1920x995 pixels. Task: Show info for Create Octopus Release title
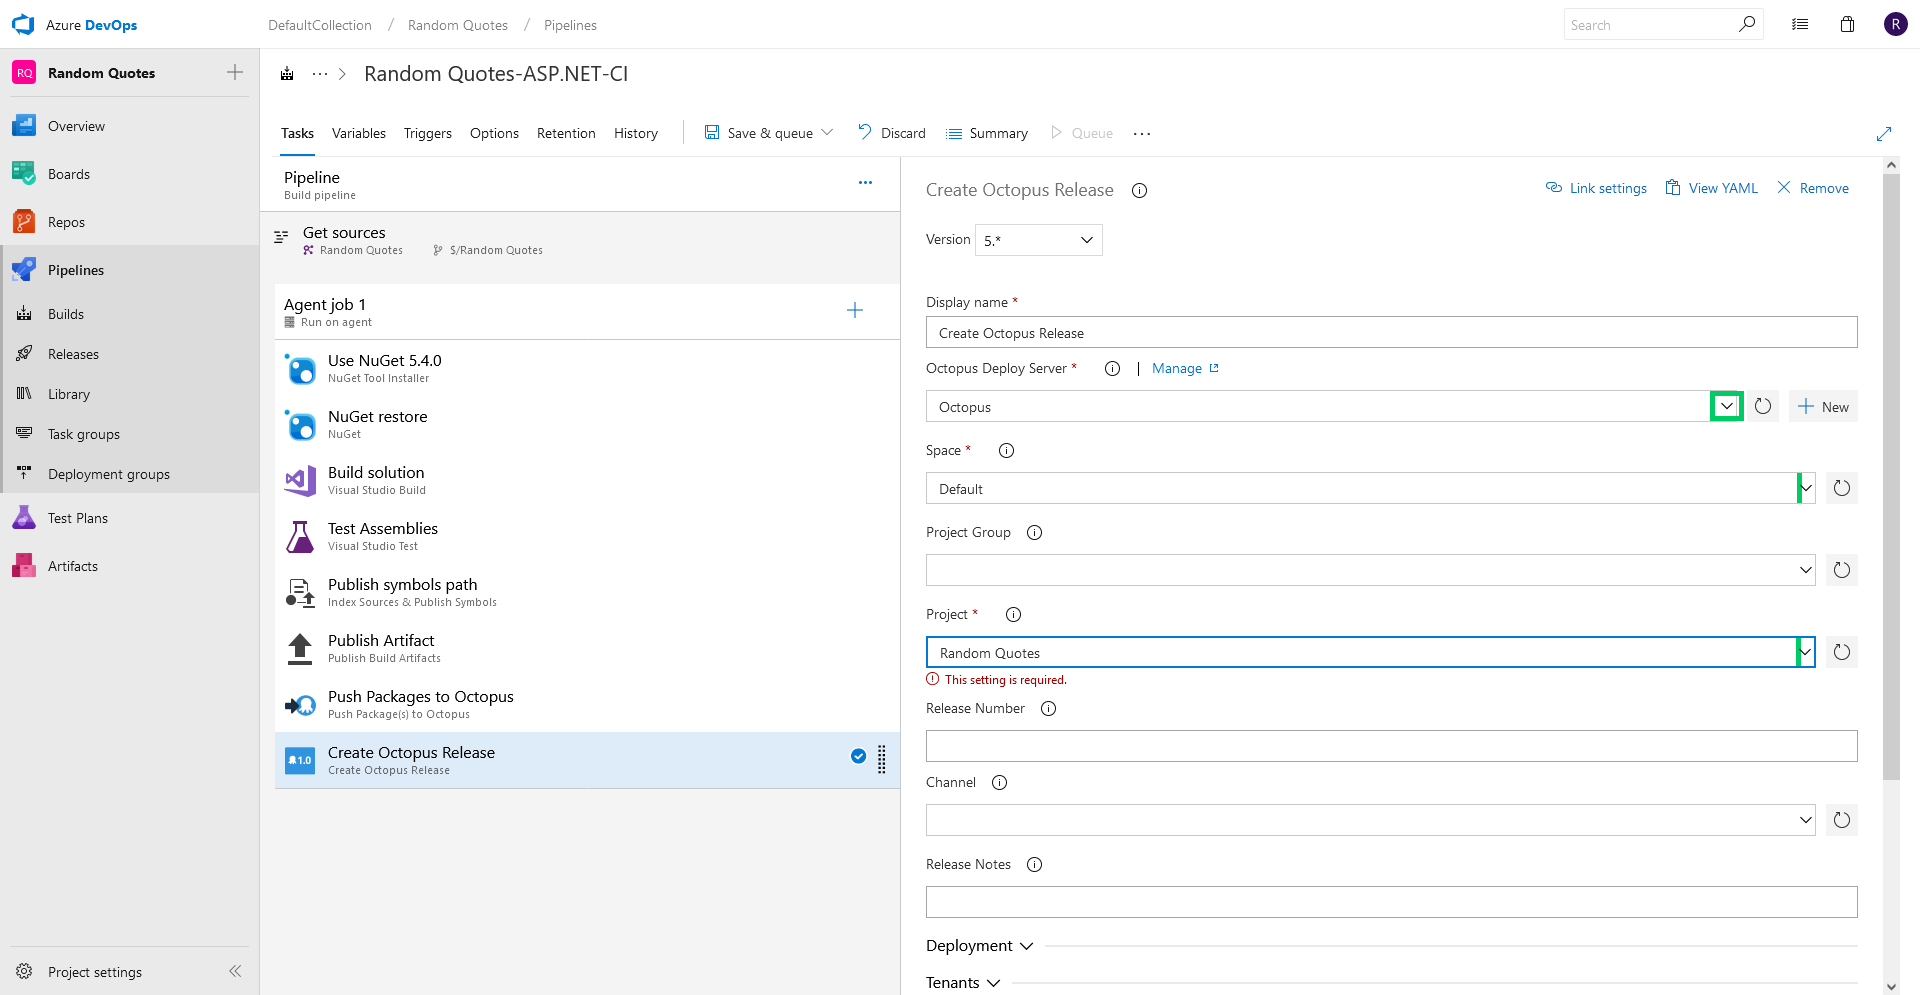[x=1139, y=190]
